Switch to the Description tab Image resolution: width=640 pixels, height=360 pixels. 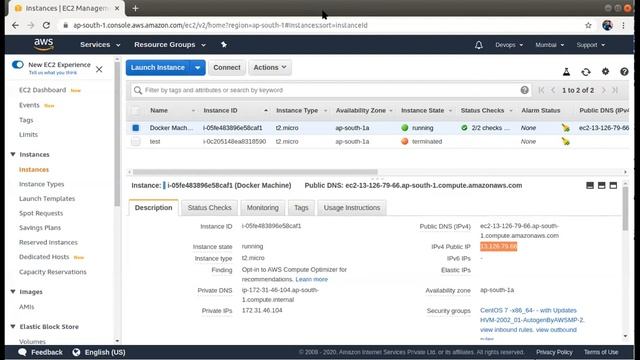[x=153, y=208]
